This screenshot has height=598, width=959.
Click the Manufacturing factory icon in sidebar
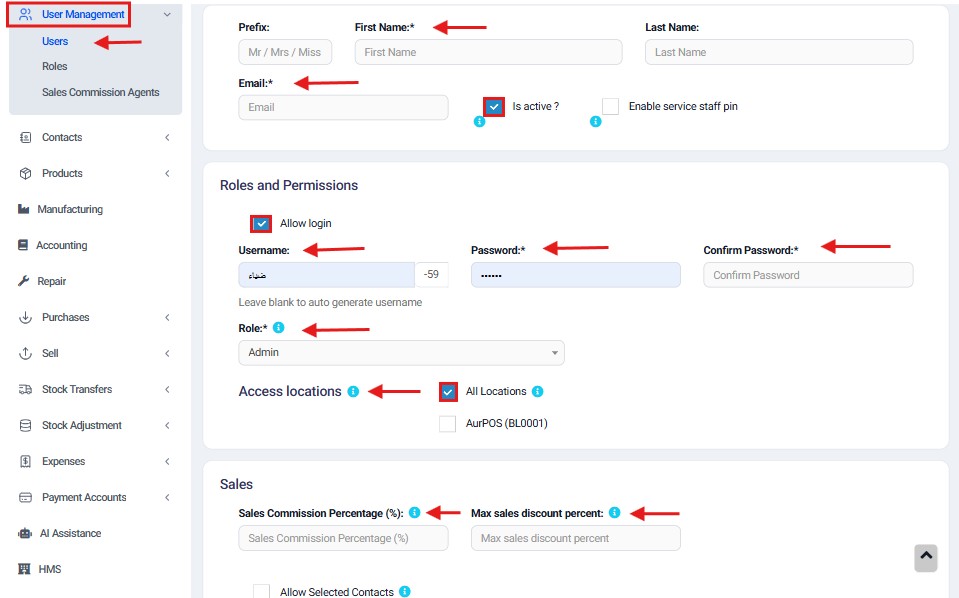[x=24, y=209]
